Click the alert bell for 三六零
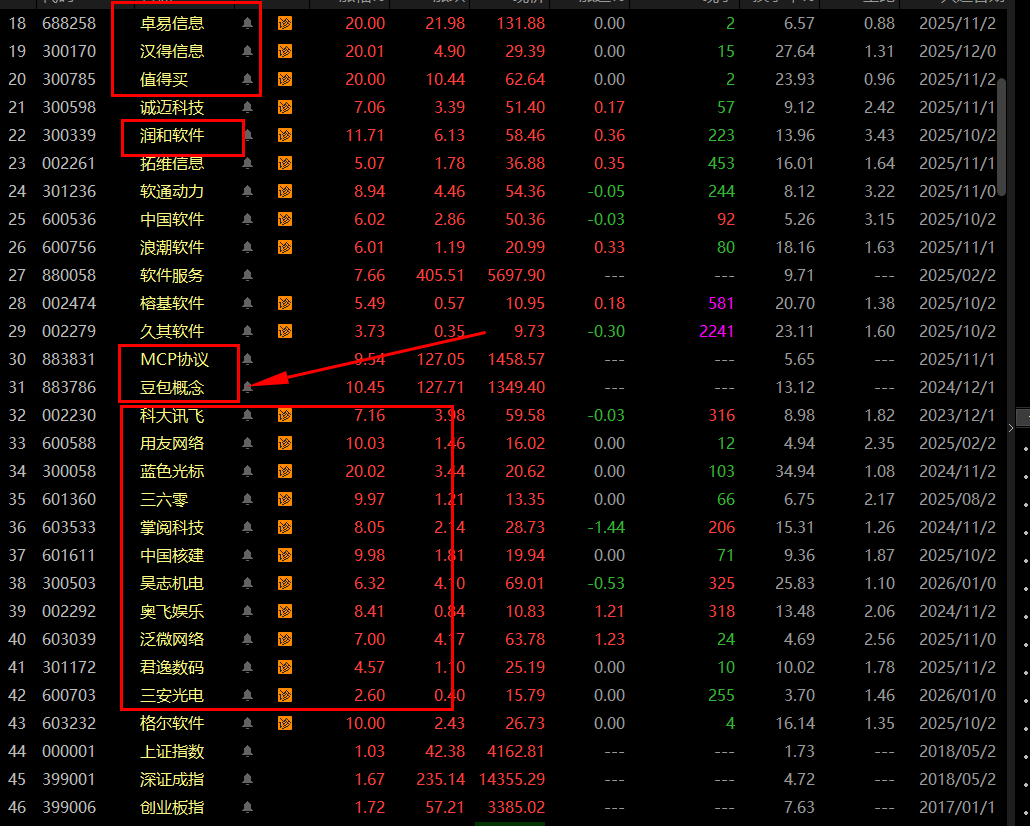 coord(247,499)
